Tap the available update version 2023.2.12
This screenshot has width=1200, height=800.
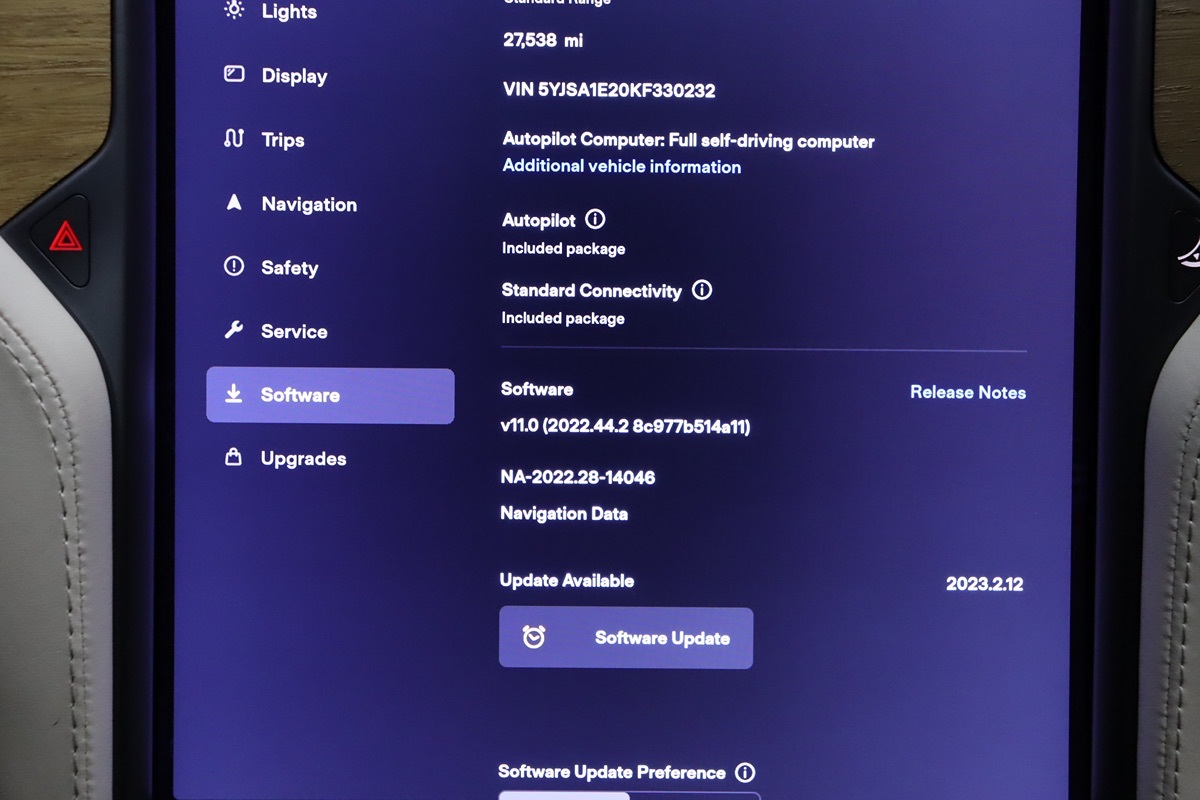pos(984,584)
